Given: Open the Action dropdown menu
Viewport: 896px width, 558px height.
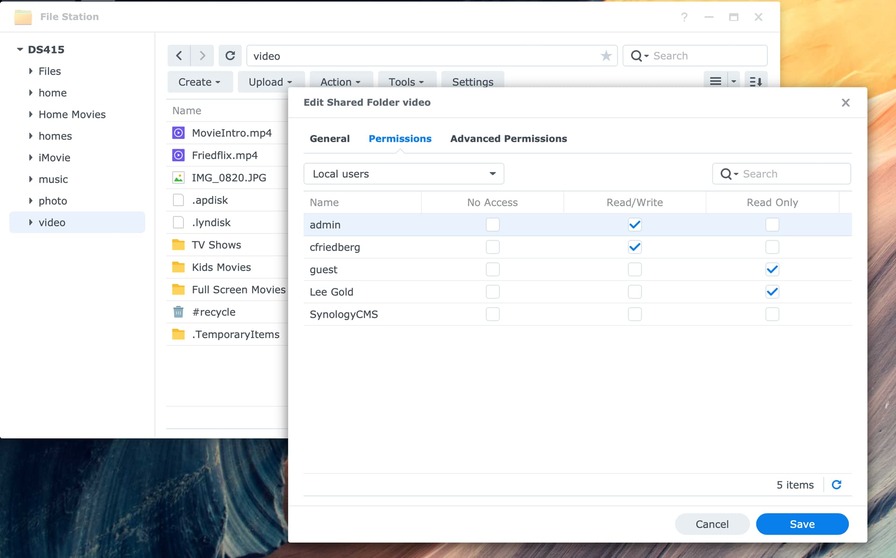Looking at the screenshot, I should 341,82.
